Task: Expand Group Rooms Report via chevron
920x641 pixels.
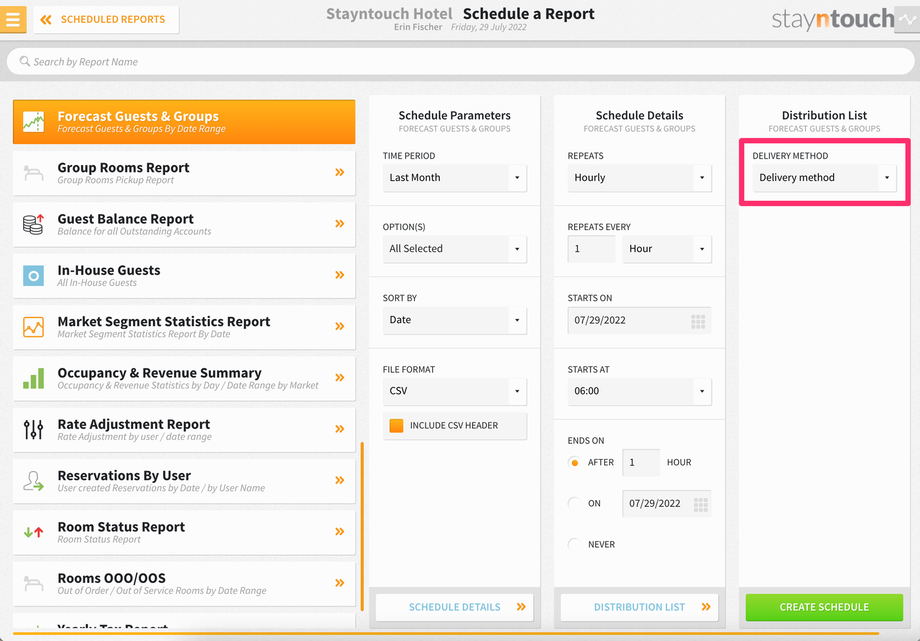Action: click(x=340, y=173)
